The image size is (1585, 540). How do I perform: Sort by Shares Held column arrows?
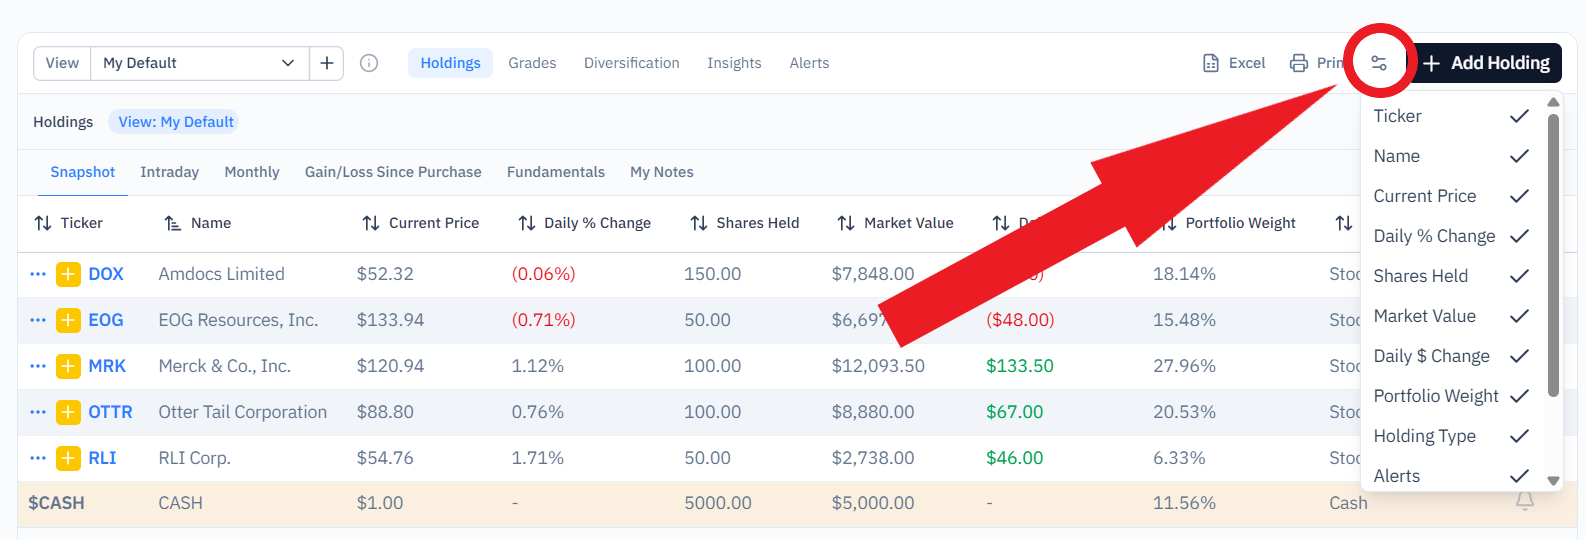point(699,223)
